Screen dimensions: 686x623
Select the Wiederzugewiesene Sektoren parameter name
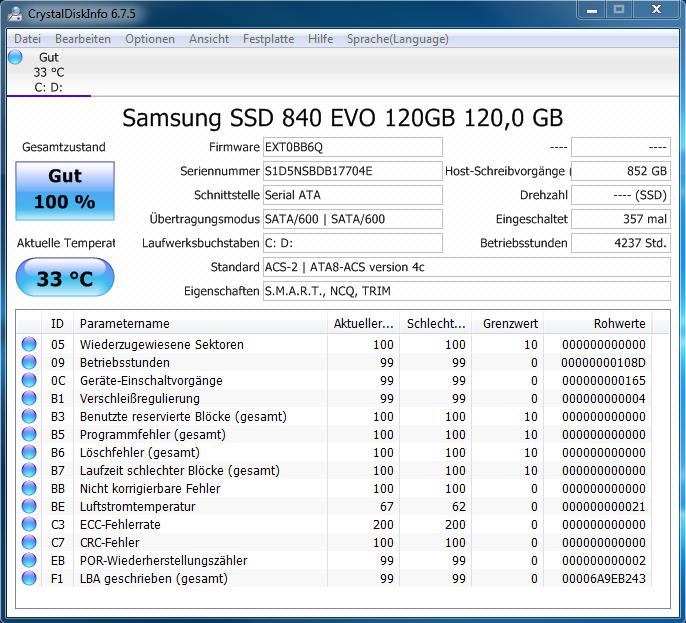pos(161,344)
